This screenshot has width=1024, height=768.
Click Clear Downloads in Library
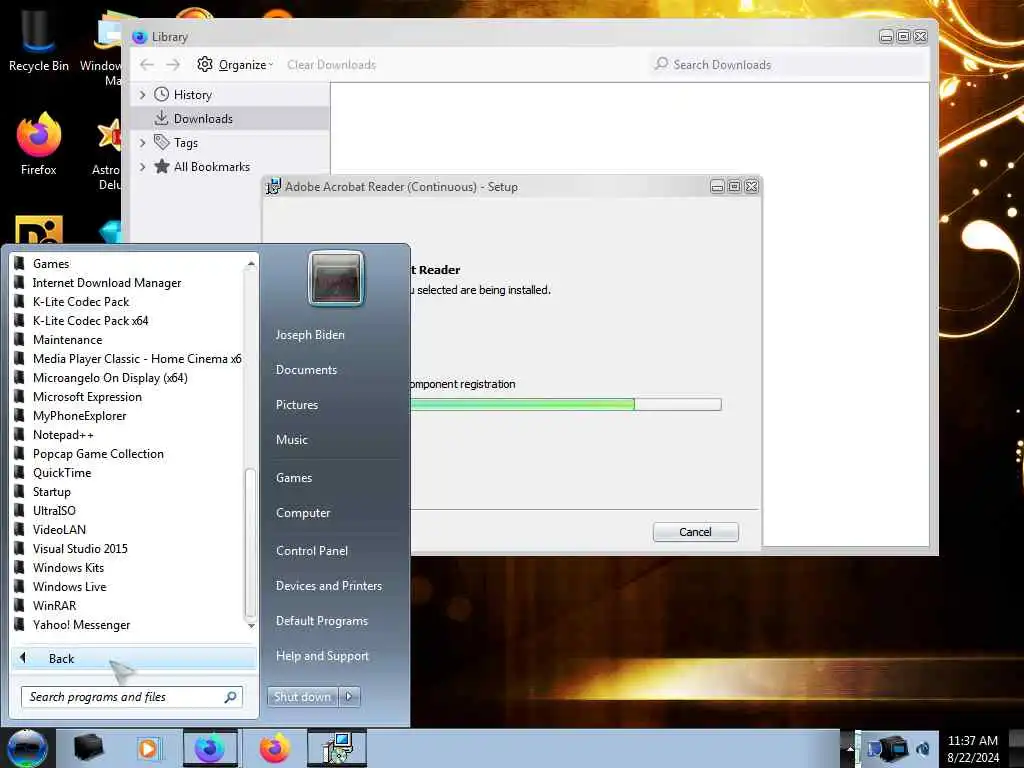tap(332, 65)
